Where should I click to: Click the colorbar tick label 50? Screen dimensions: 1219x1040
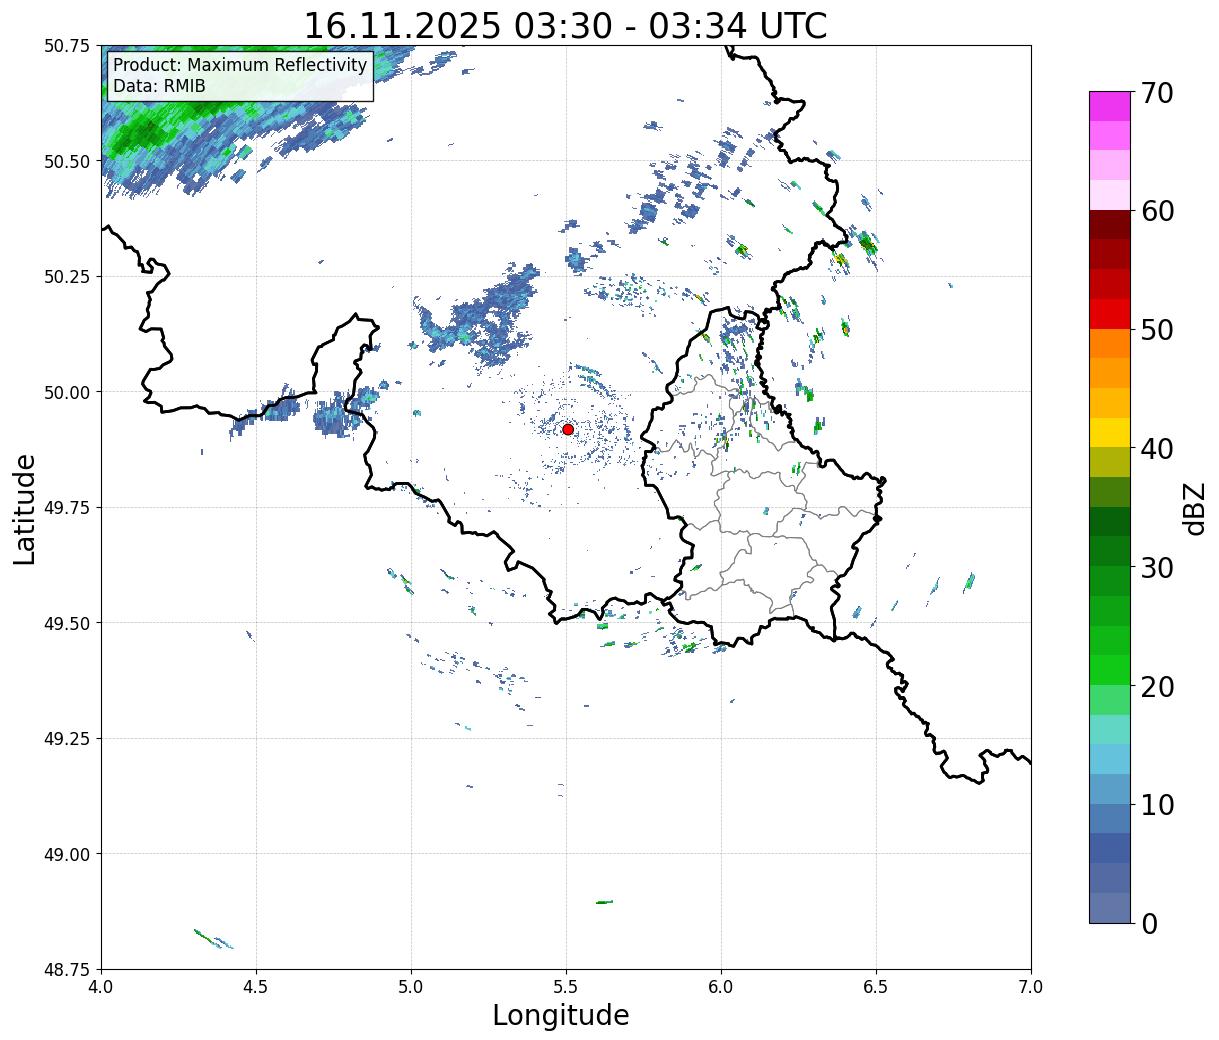tap(1156, 330)
